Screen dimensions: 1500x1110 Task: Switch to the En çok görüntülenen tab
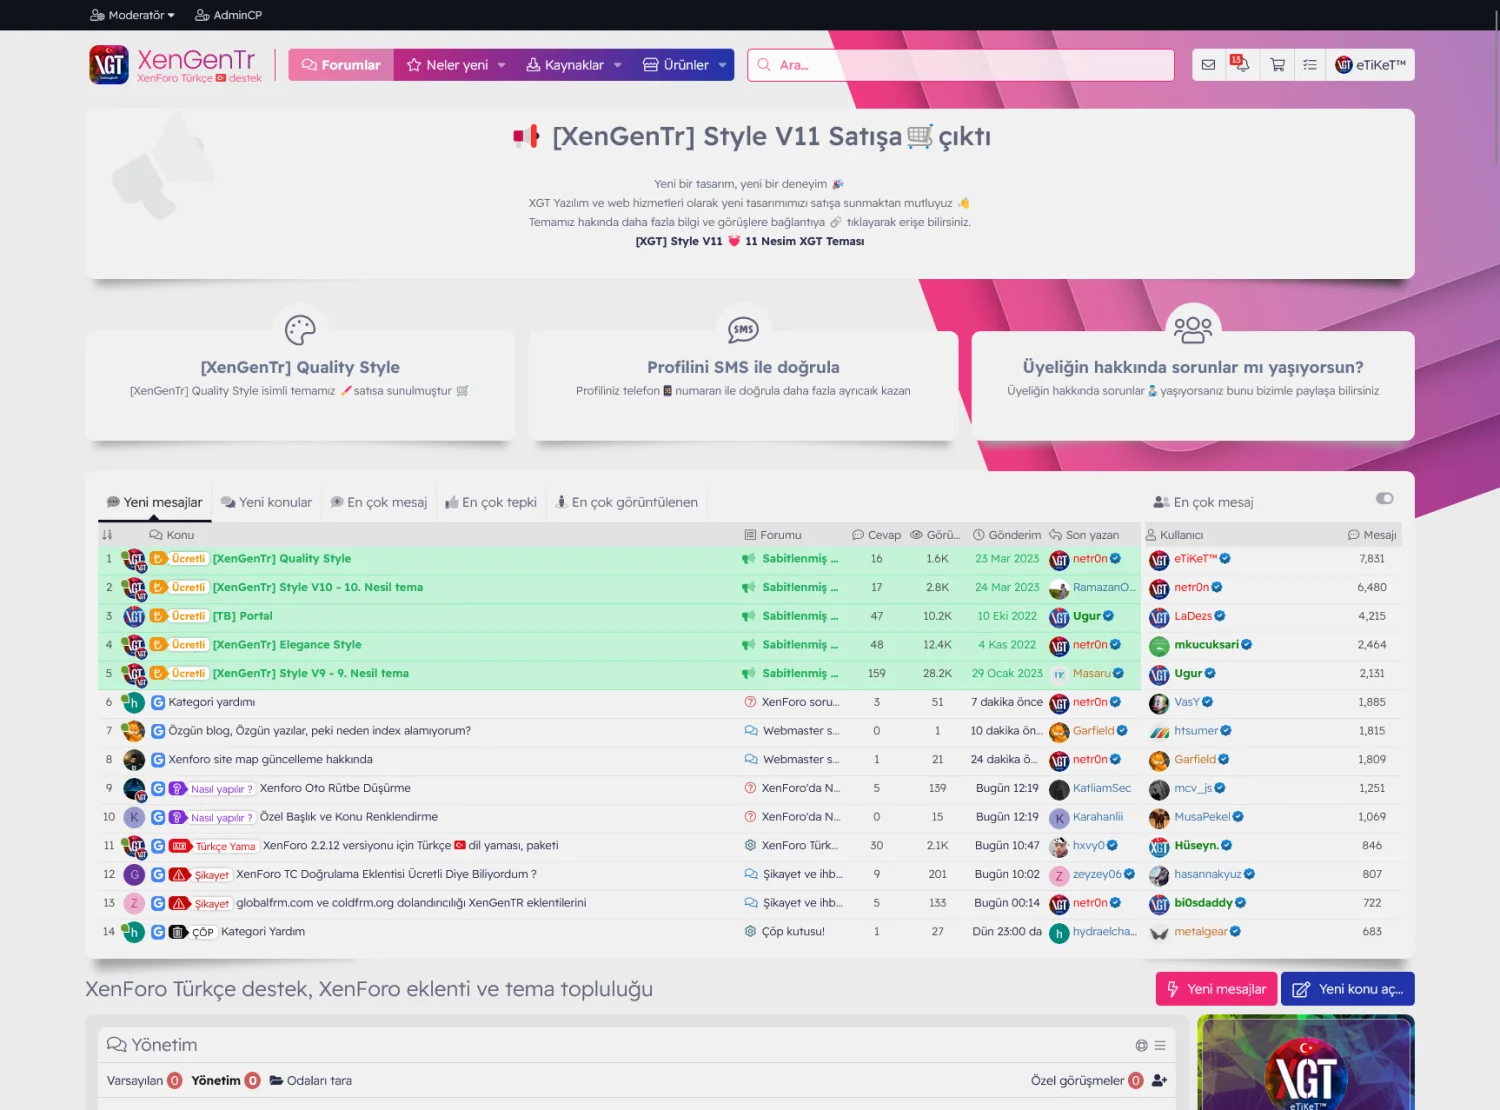point(627,502)
